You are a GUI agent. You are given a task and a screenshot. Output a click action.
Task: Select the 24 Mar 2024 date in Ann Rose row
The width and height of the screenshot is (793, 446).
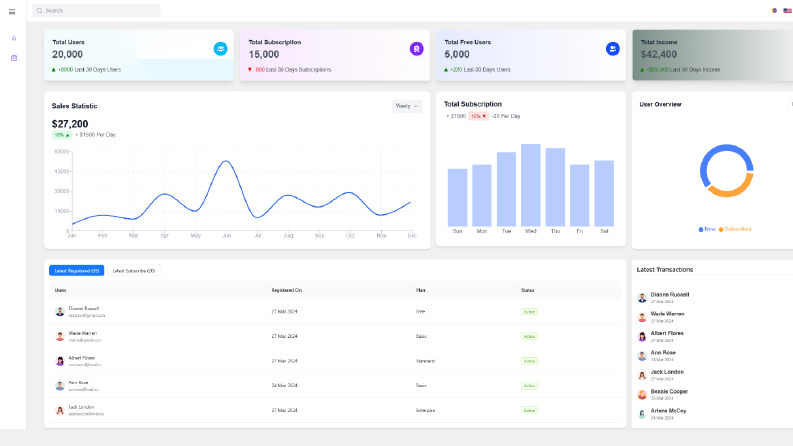click(x=284, y=385)
